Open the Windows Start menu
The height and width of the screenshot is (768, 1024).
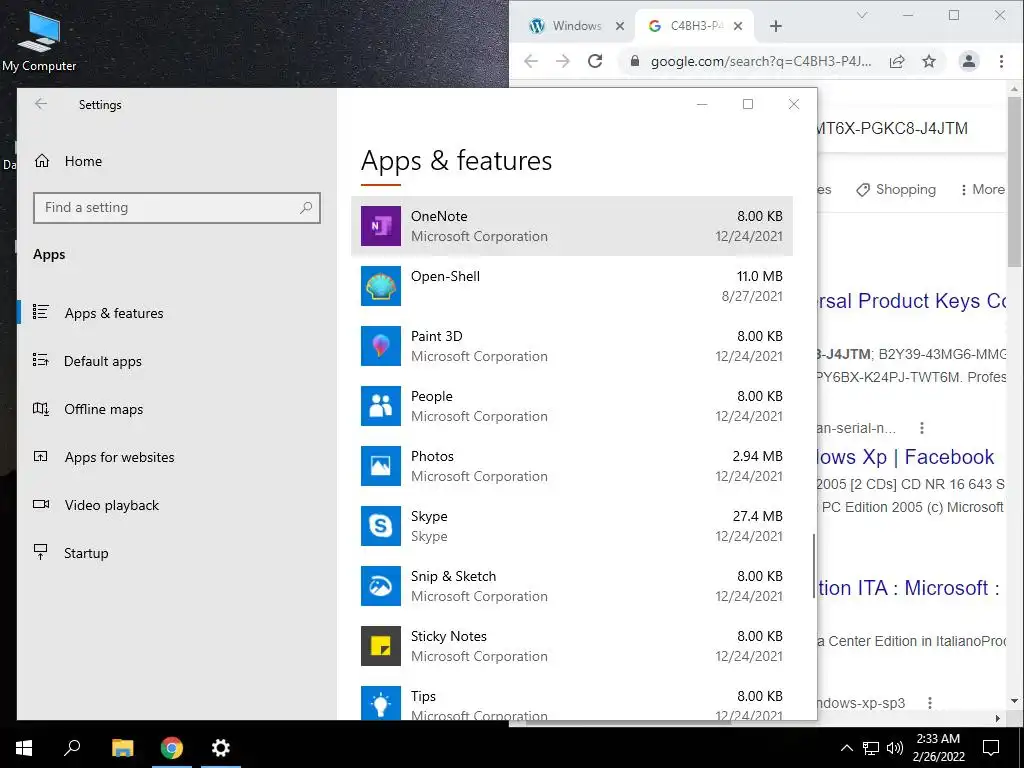coord(24,748)
